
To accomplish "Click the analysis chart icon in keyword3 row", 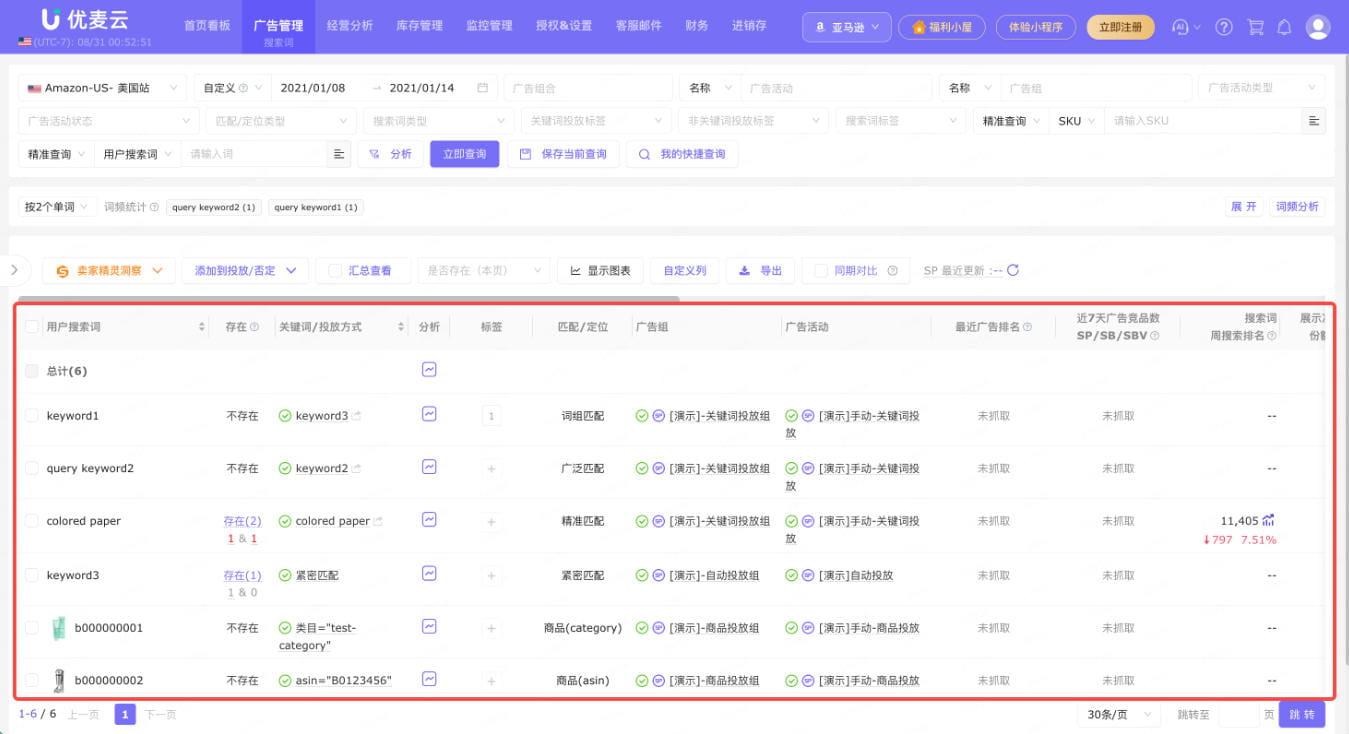I will pos(429,573).
